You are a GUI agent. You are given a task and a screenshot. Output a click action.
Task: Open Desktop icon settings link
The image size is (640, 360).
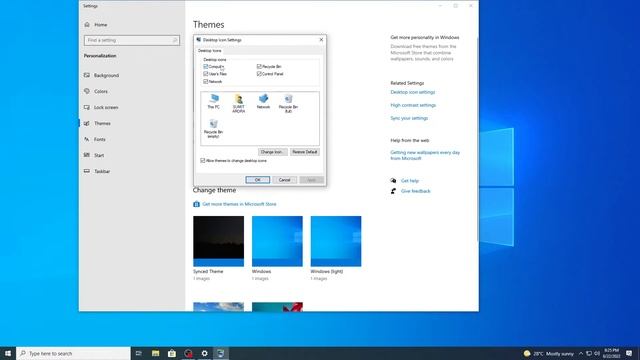(413, 92)
